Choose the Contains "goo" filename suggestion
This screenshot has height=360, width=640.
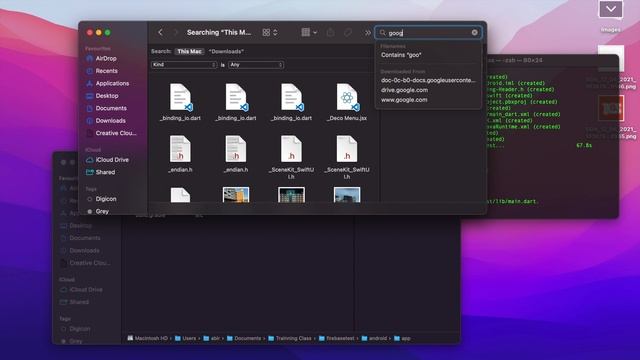pos(401,55)
